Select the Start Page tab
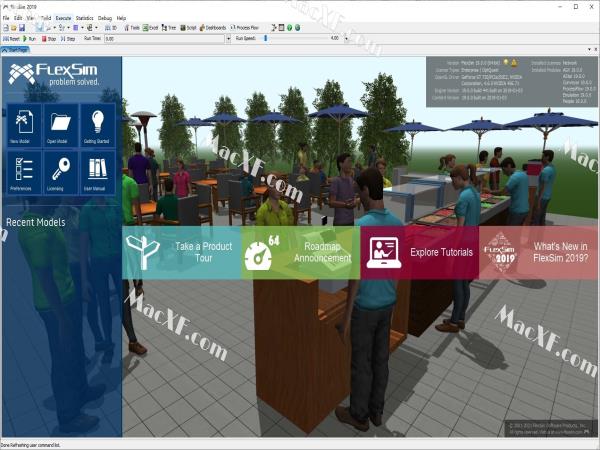 (15, 50)
